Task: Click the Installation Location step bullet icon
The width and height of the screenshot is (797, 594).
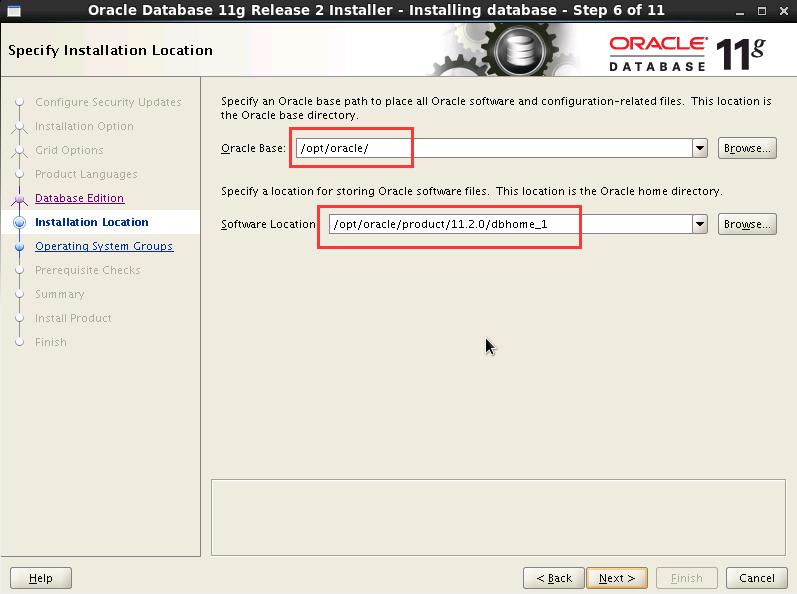Action: 19,222
